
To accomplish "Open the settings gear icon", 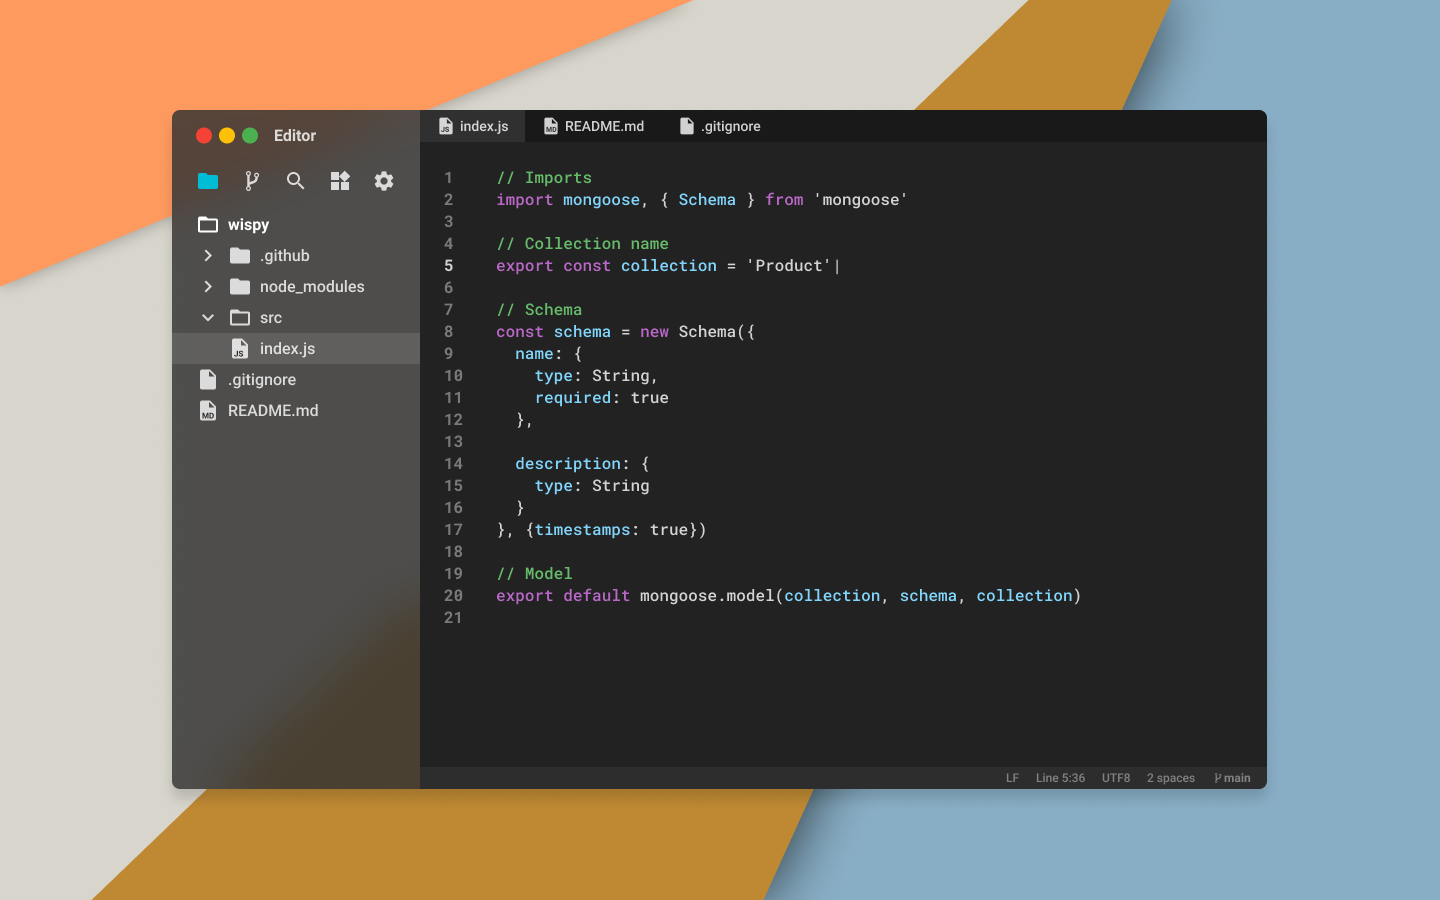I will [384, 181].
